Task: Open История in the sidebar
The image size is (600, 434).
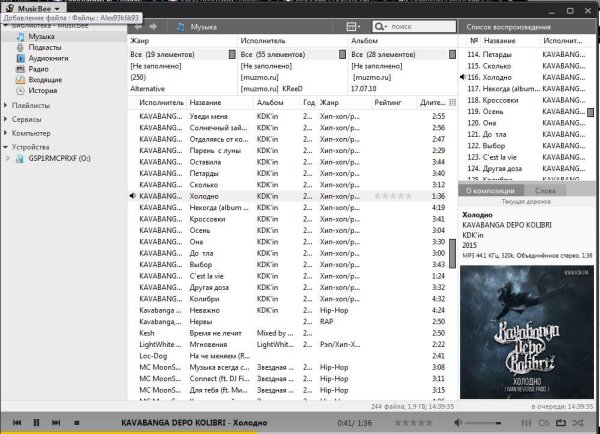Action: point(43,90)
